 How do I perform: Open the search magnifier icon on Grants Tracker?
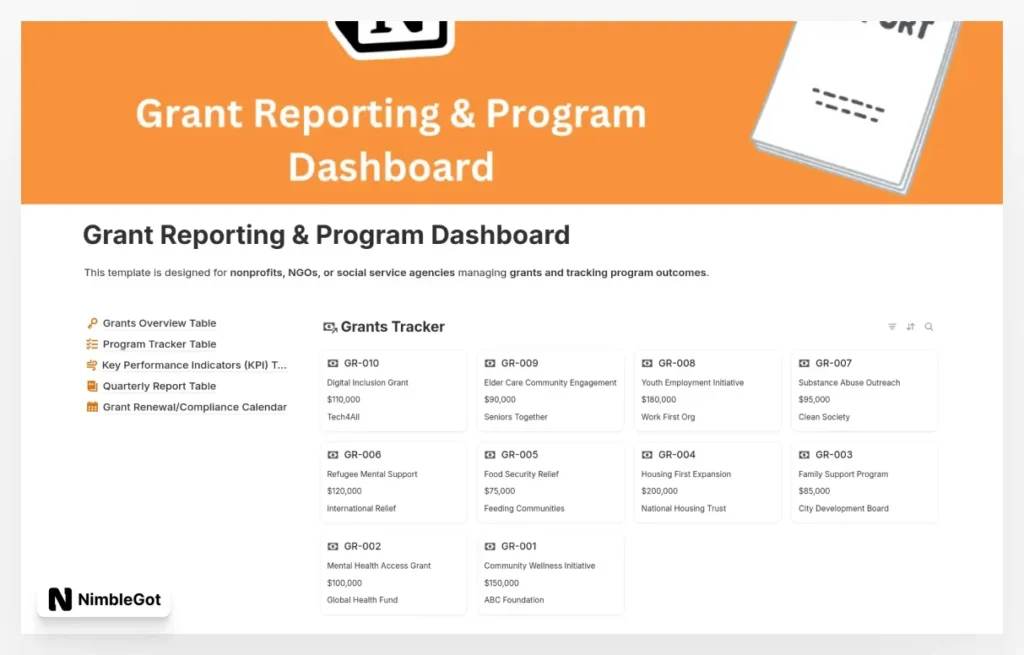[929, 326]
